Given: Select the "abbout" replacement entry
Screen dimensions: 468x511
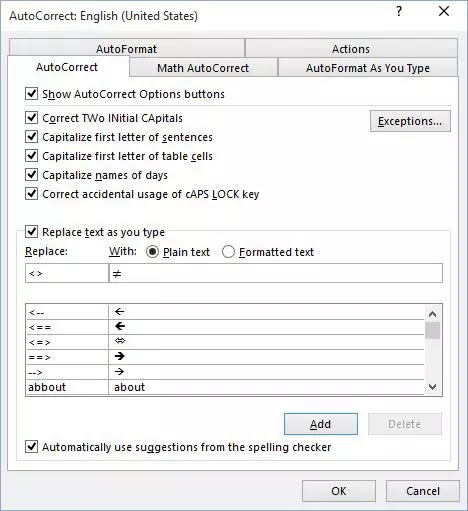Looking at the screenshot, I should (x=225, y=387).
